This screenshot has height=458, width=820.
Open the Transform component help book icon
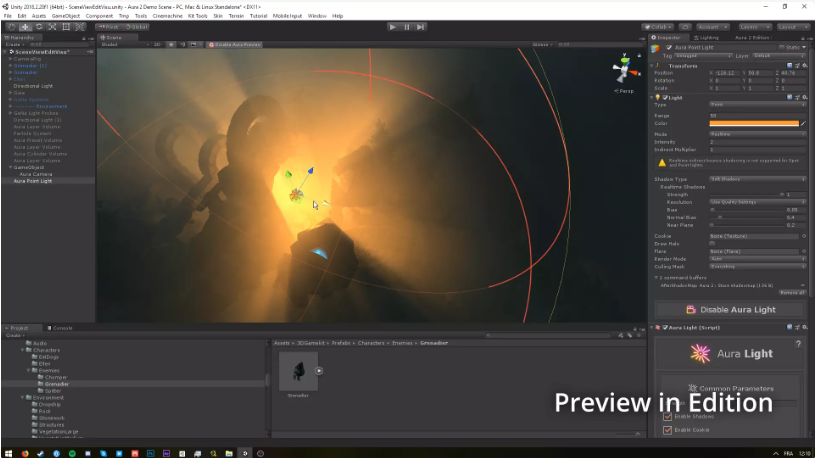point(790,65)
